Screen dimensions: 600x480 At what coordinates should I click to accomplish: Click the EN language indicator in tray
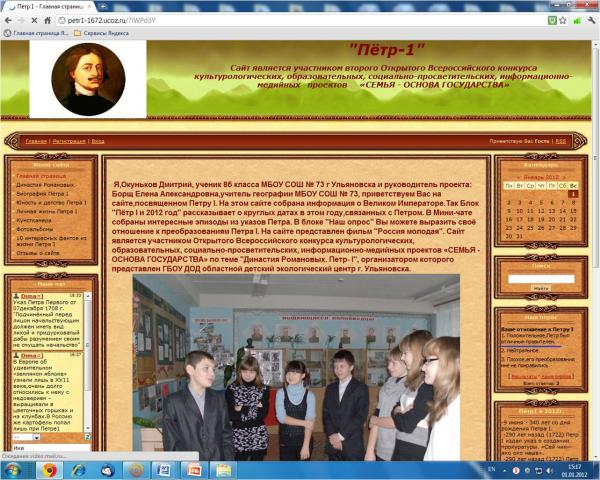point(491,469)
